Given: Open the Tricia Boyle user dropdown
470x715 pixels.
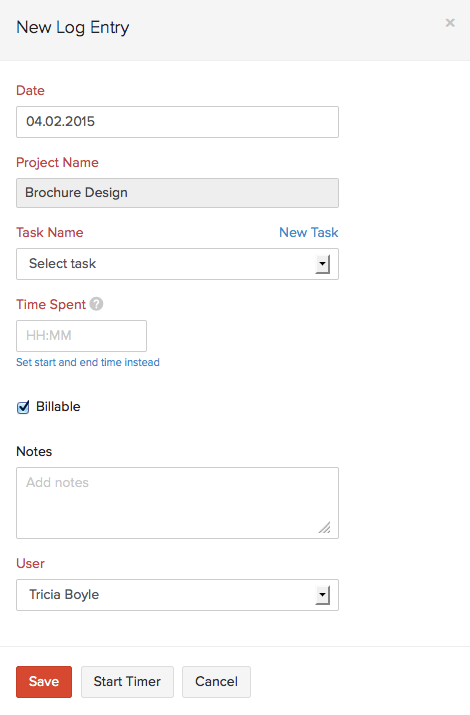Looking at the screenshot, I should click(x=177, y=595).
